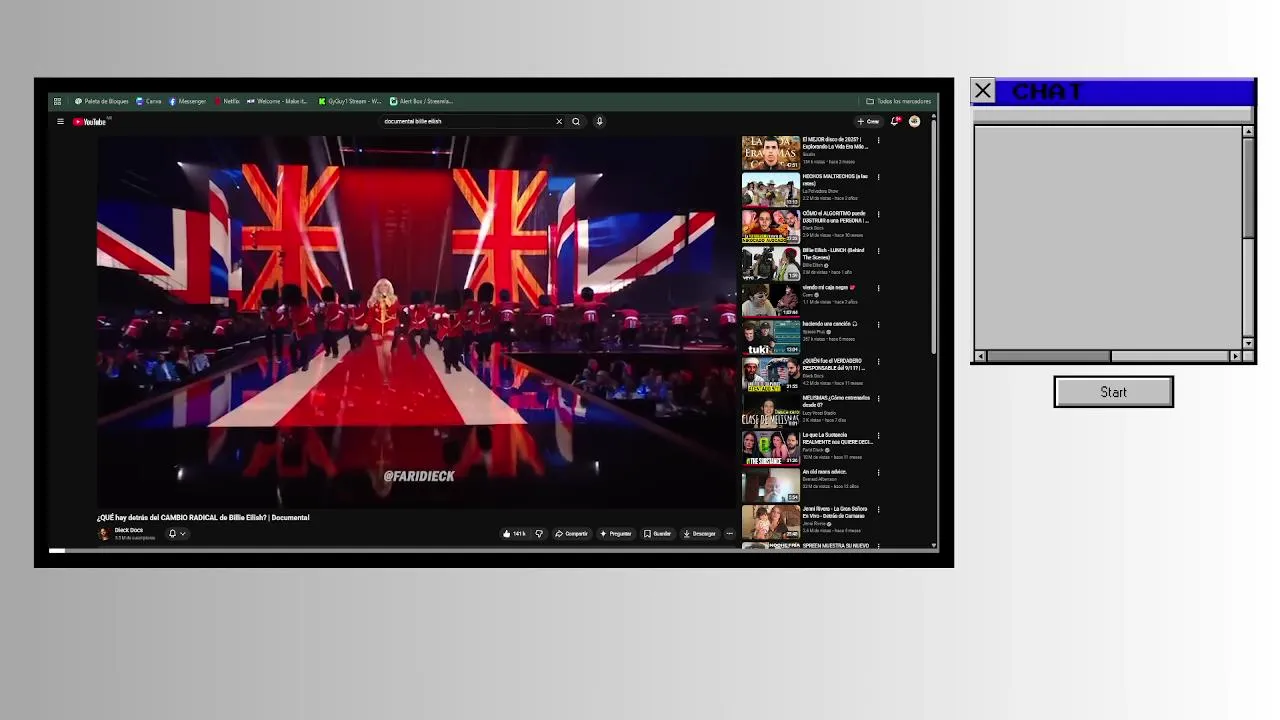Image resolution: width=1280 pixels, height=720 pixels.
Task: Open the viendo mi caja negra thumbnail
Action: click(770, 301)
